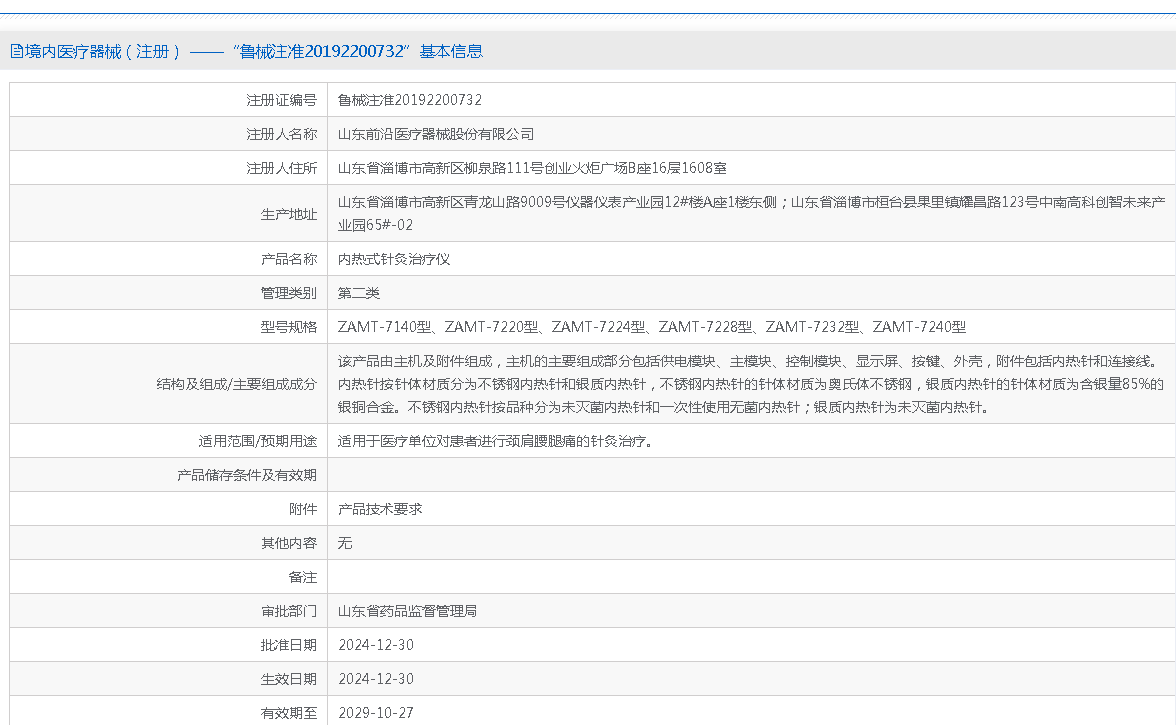Click the empty 备注 remarks cell
The width and height of the screenshot is (1176, 725).
click(750, 577)
